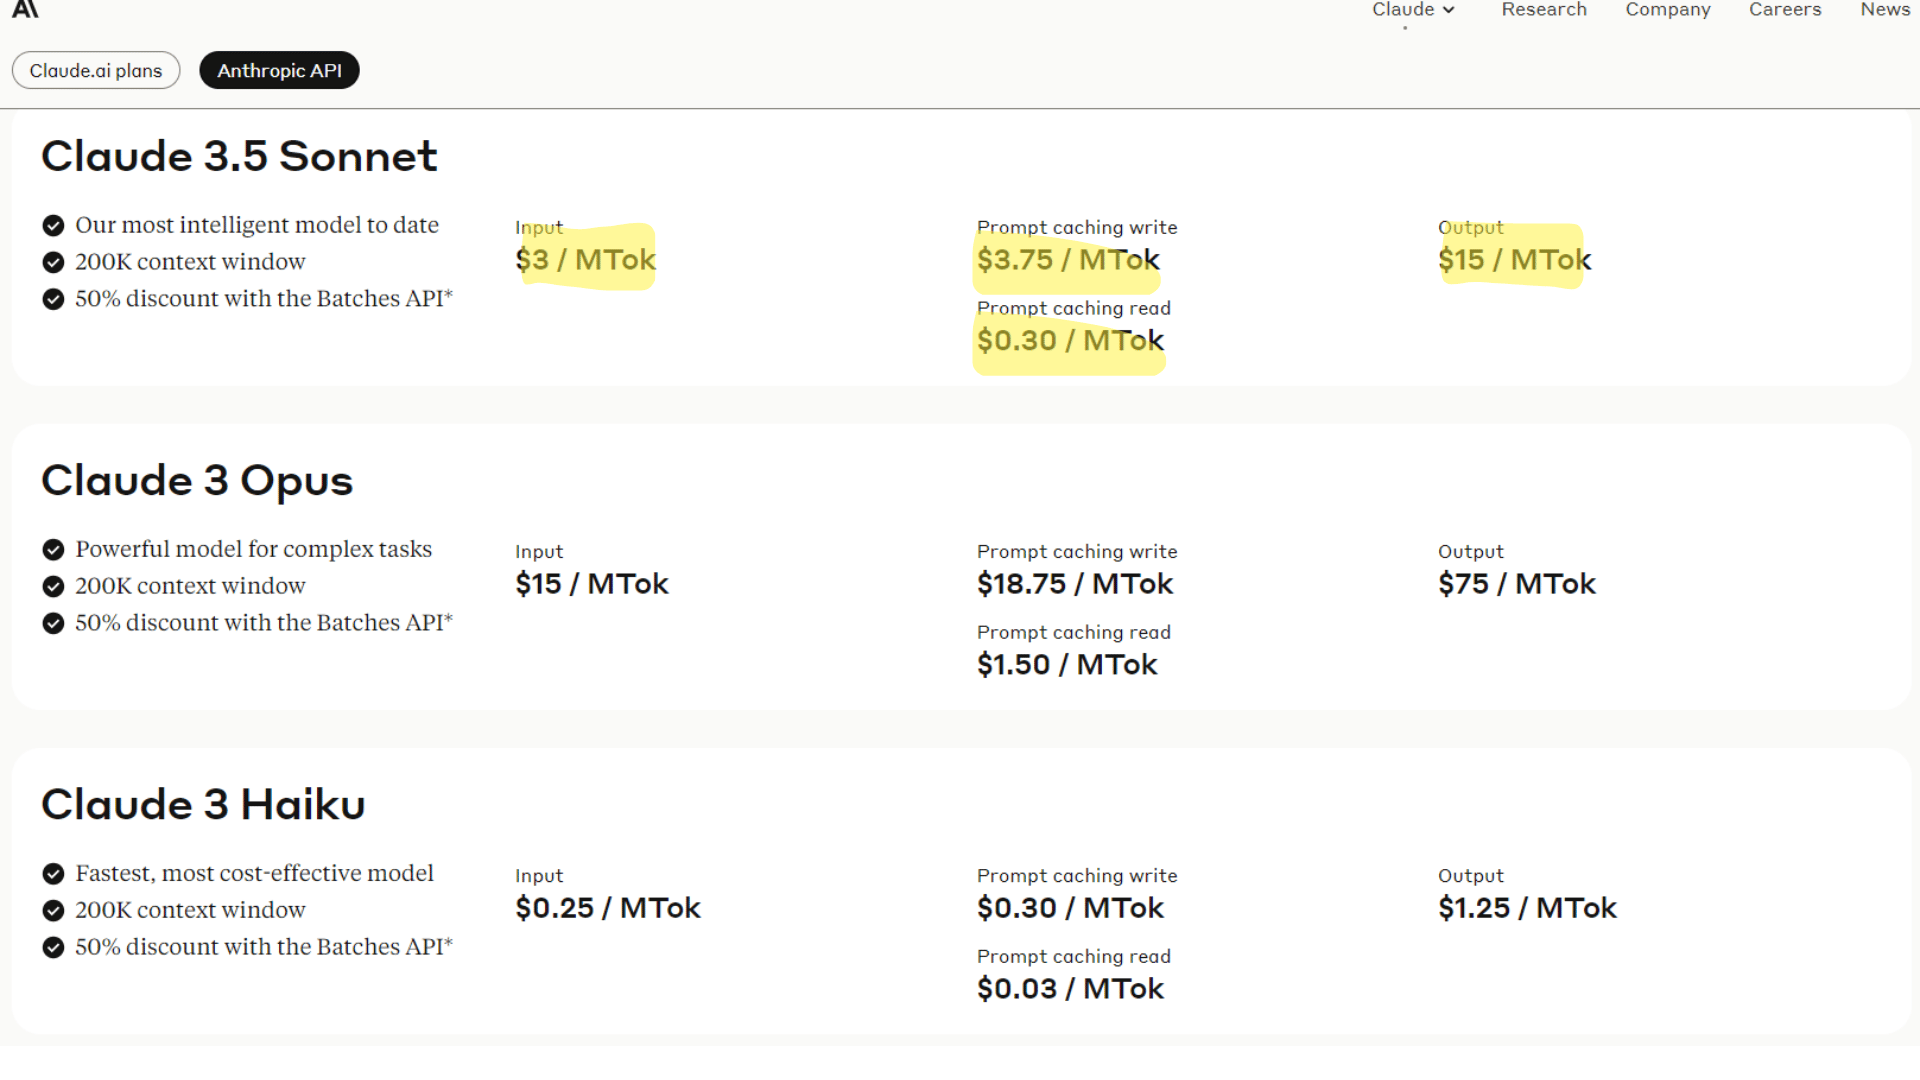Select the Anthropic API tab
The image size is (1920, 1080).
tap(279, 70)
